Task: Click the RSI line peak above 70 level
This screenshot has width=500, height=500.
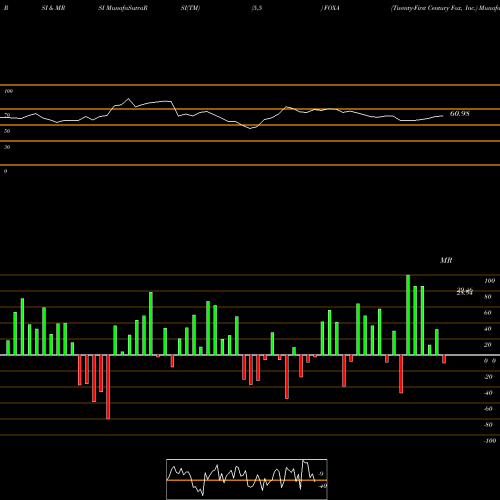Action: pos(129,99)
